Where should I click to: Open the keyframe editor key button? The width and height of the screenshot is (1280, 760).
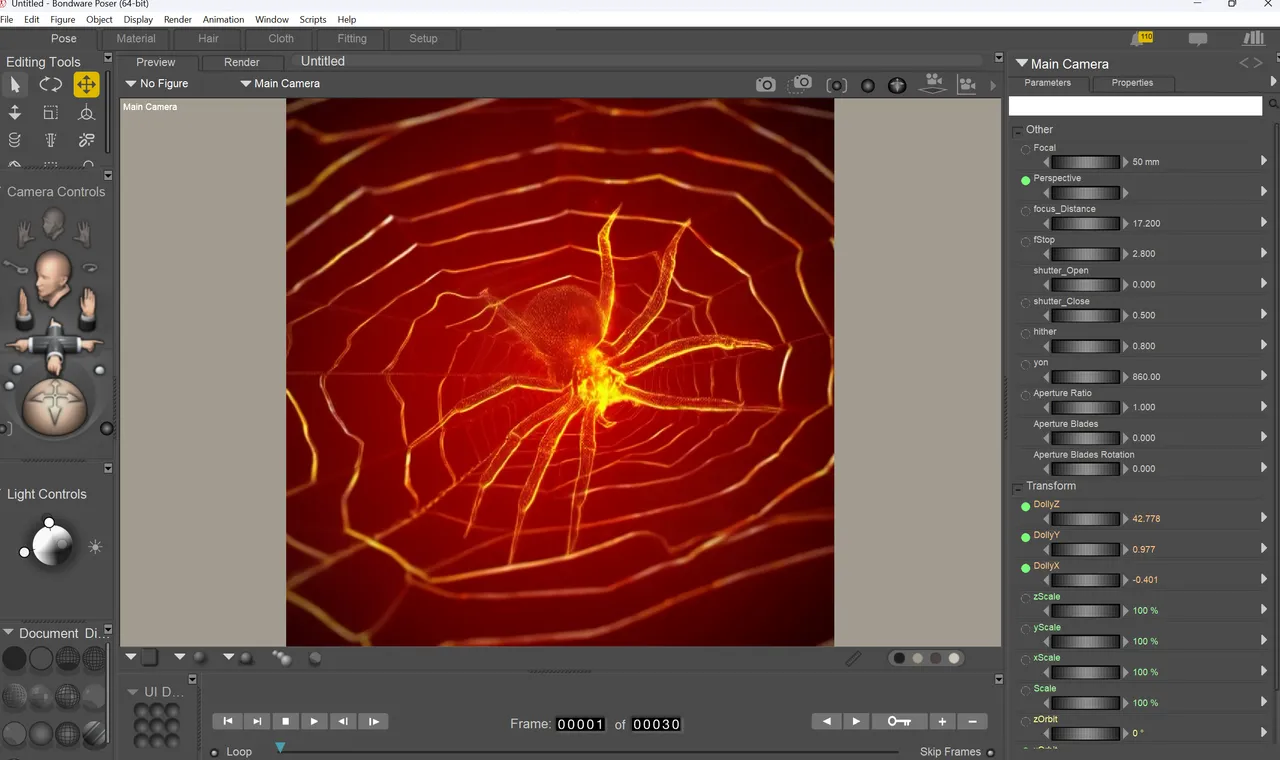click(898, 721)
